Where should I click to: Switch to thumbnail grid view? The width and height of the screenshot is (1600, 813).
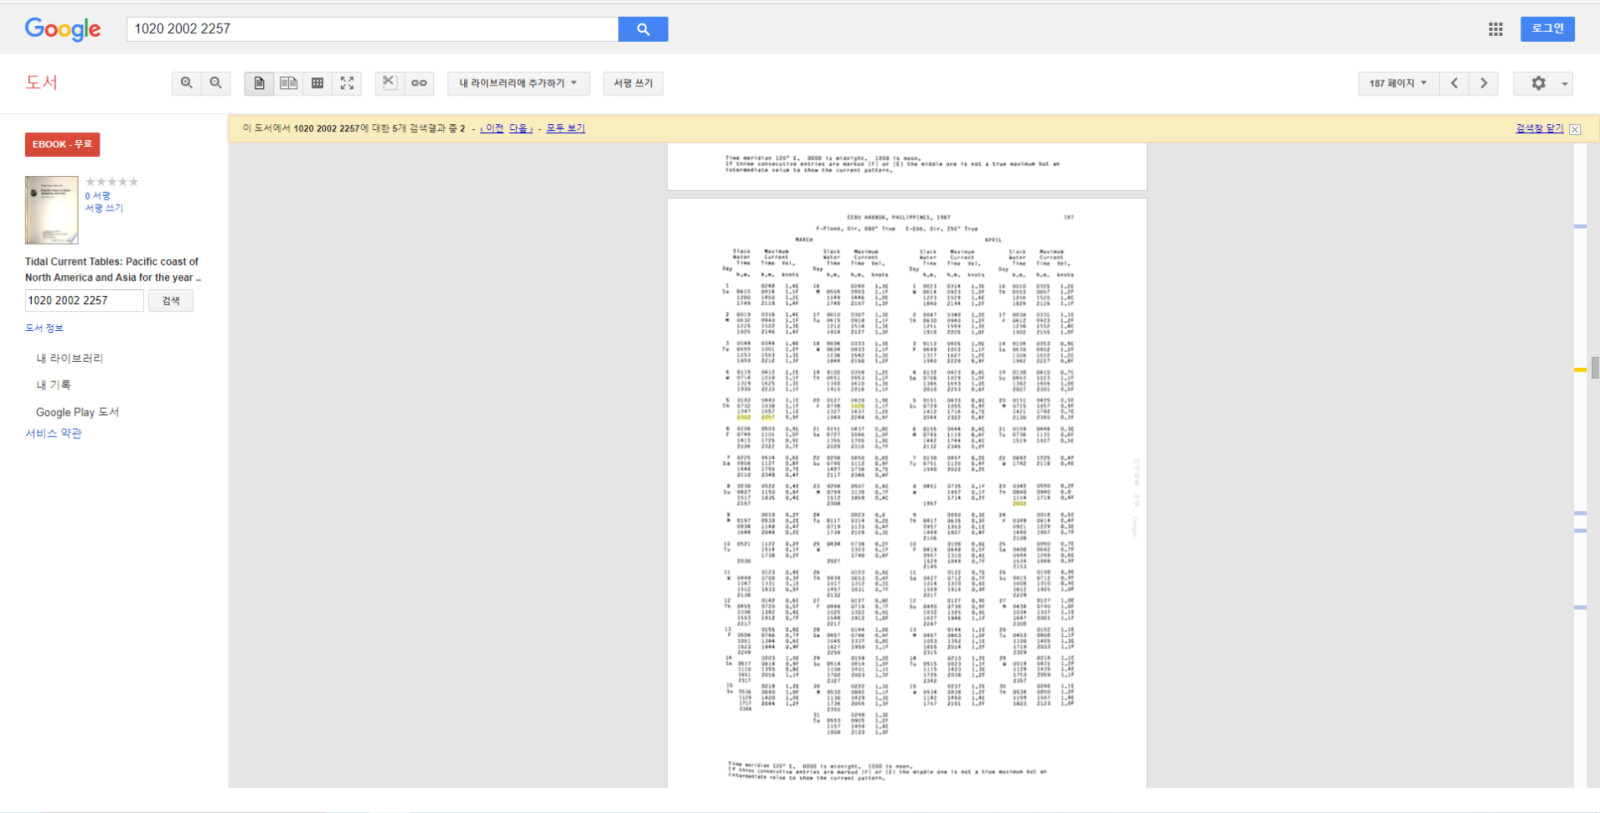(317, 83)
